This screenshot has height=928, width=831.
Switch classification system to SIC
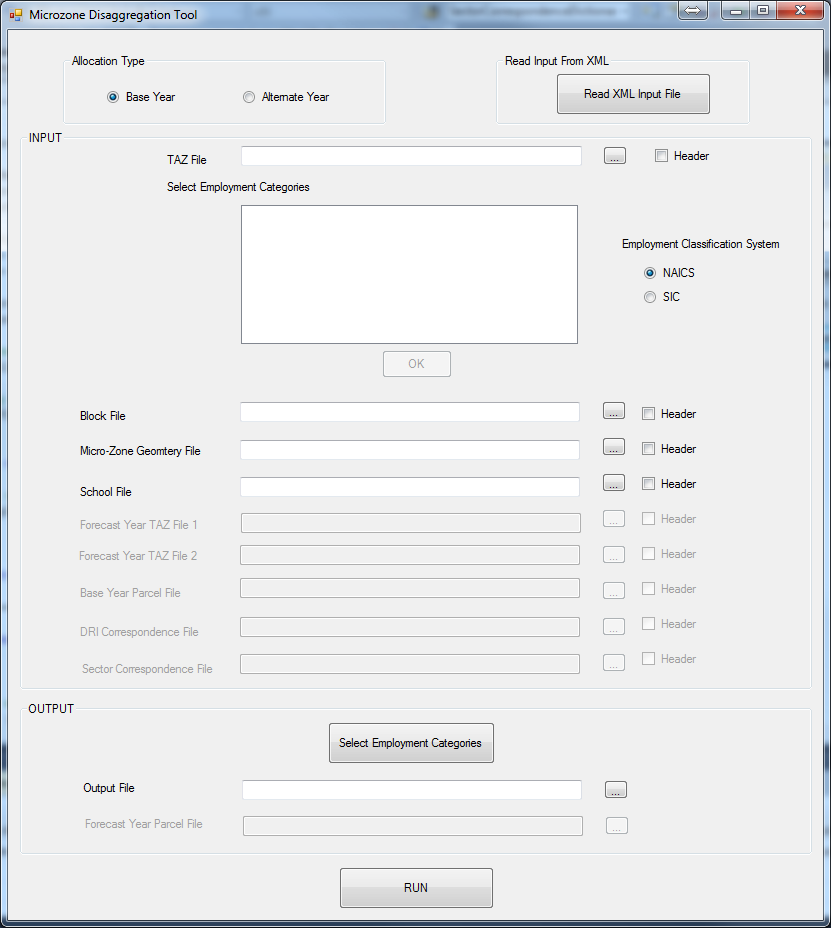(650, 297)
